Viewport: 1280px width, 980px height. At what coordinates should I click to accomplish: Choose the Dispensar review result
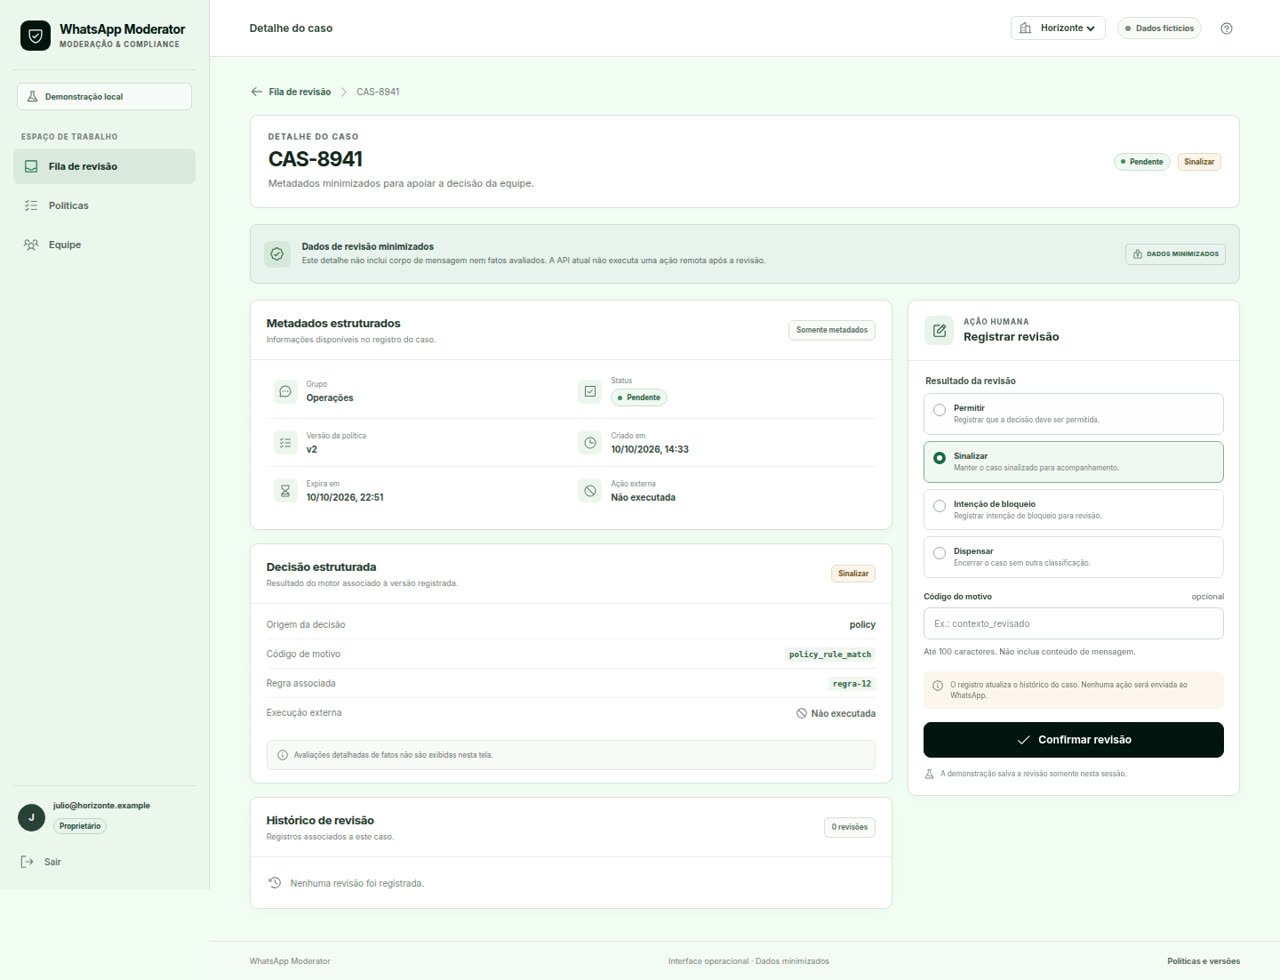(1073, 557)
